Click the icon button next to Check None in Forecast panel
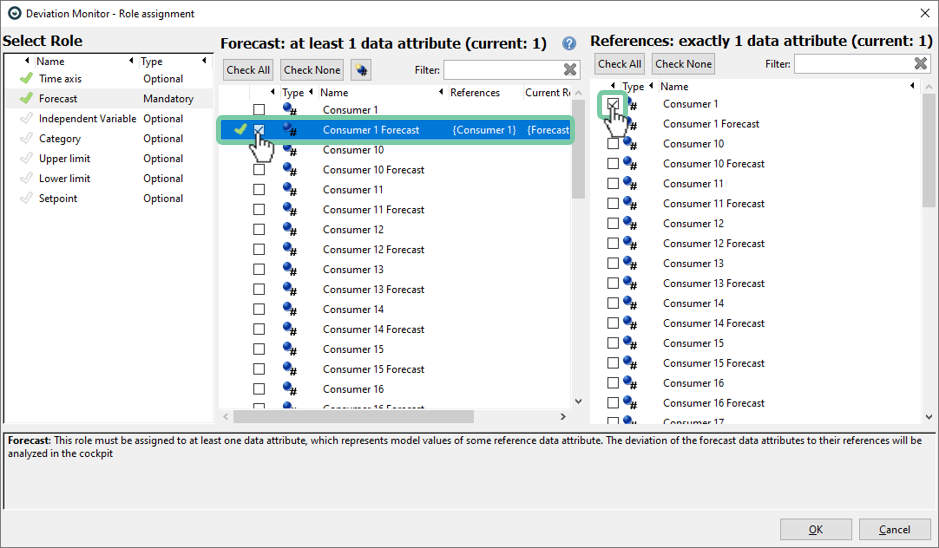 pos(361,70)
